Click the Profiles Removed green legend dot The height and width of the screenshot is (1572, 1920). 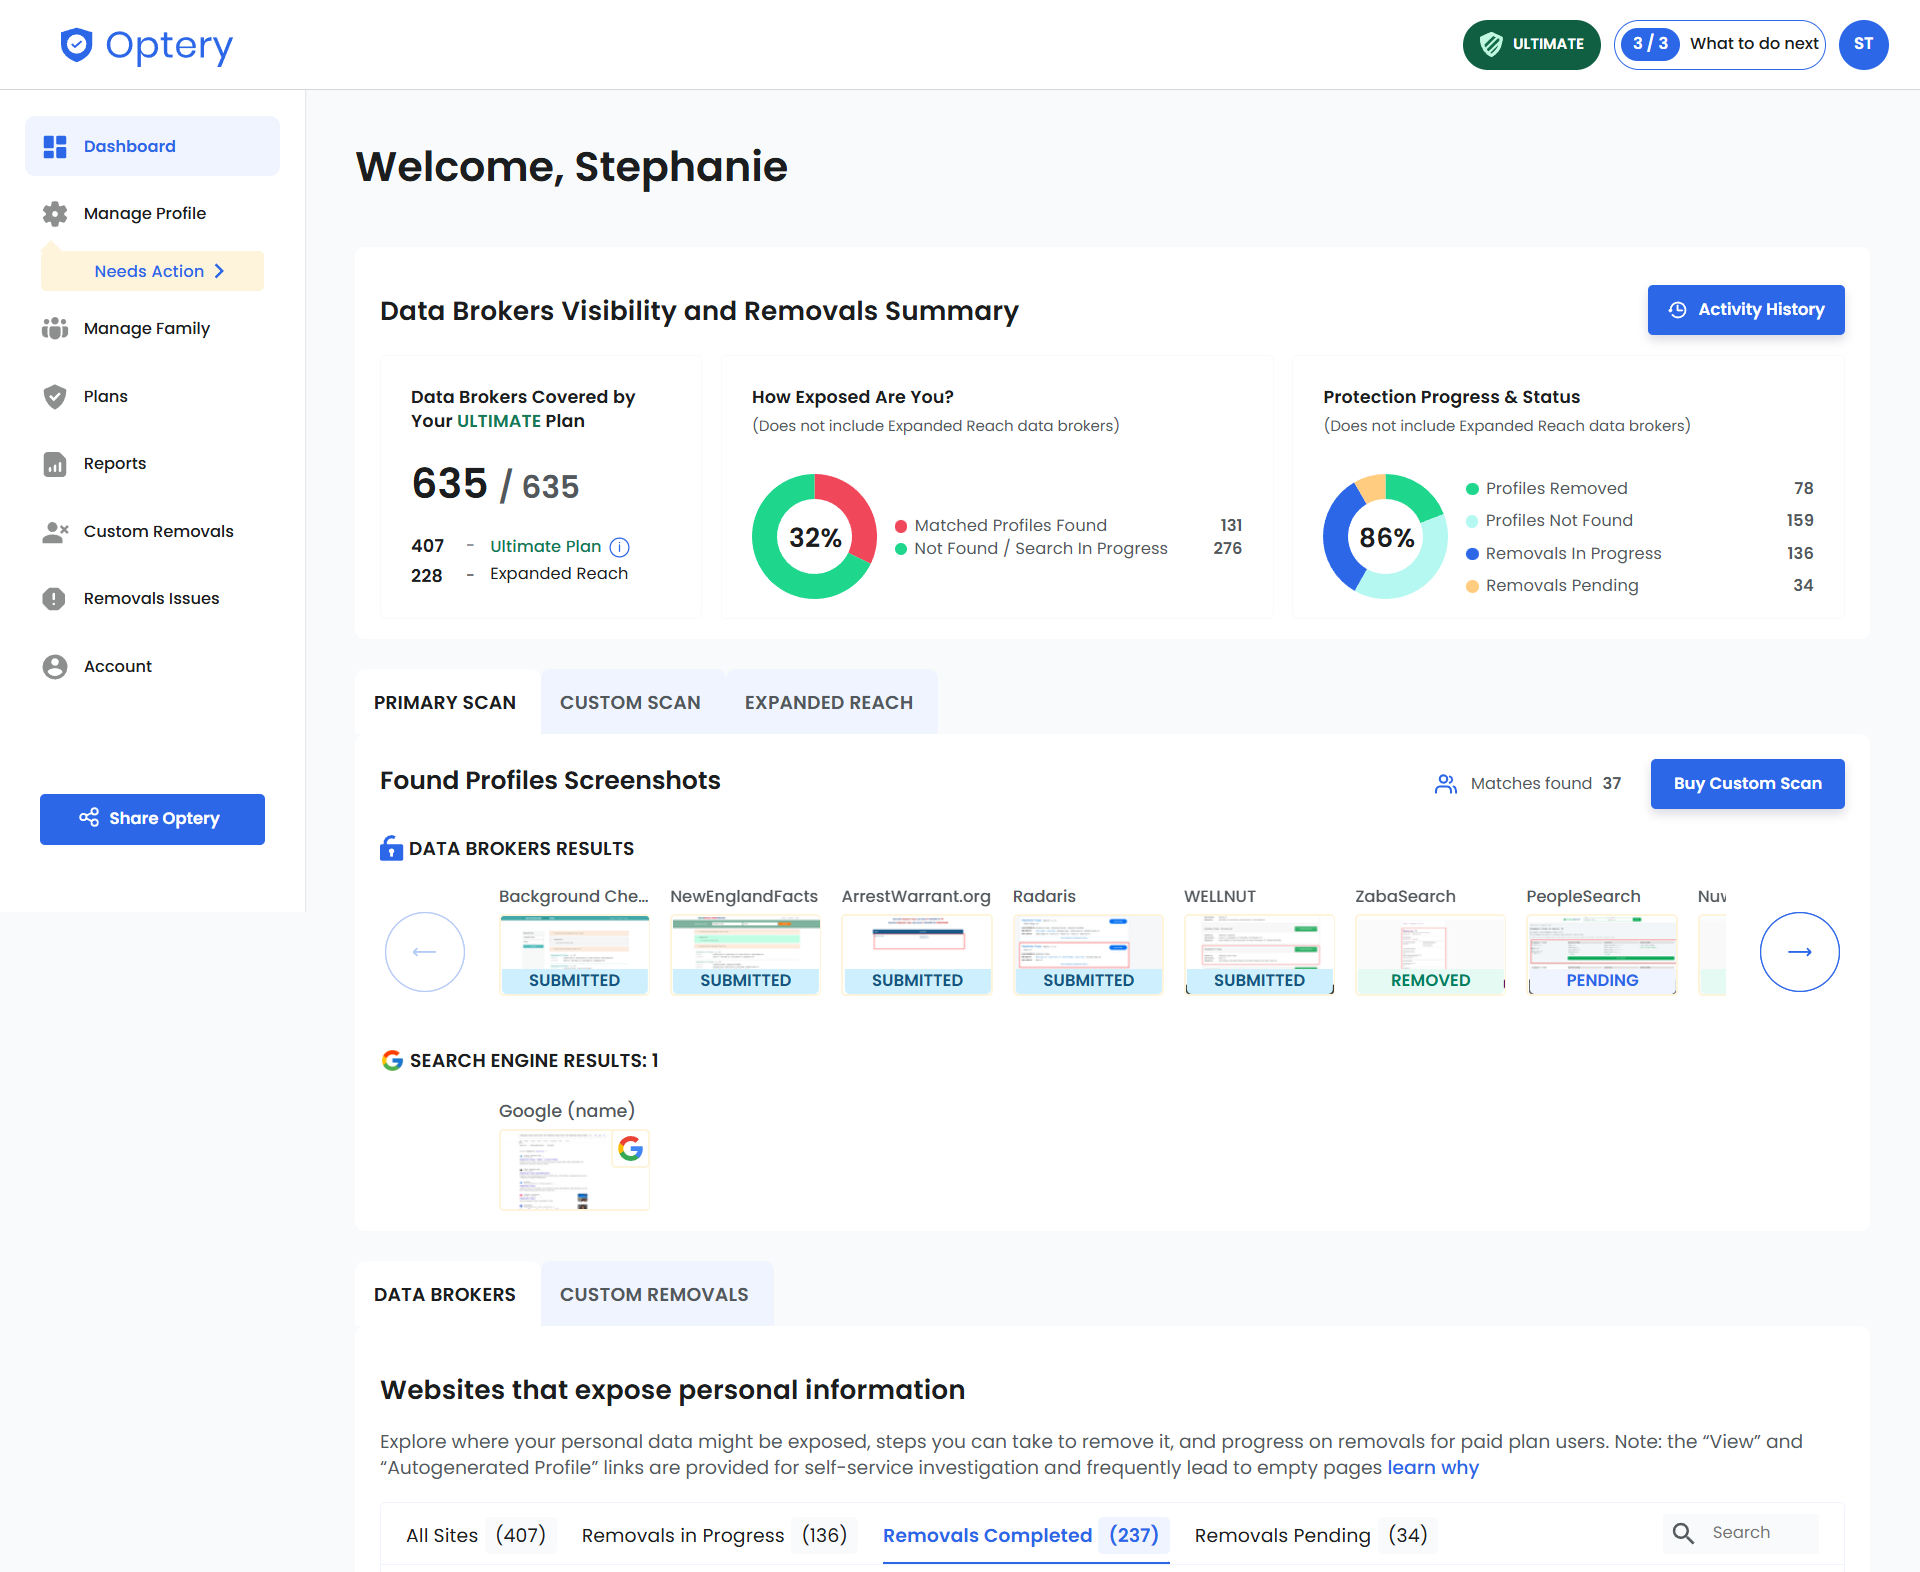(x=1472, y=489)
